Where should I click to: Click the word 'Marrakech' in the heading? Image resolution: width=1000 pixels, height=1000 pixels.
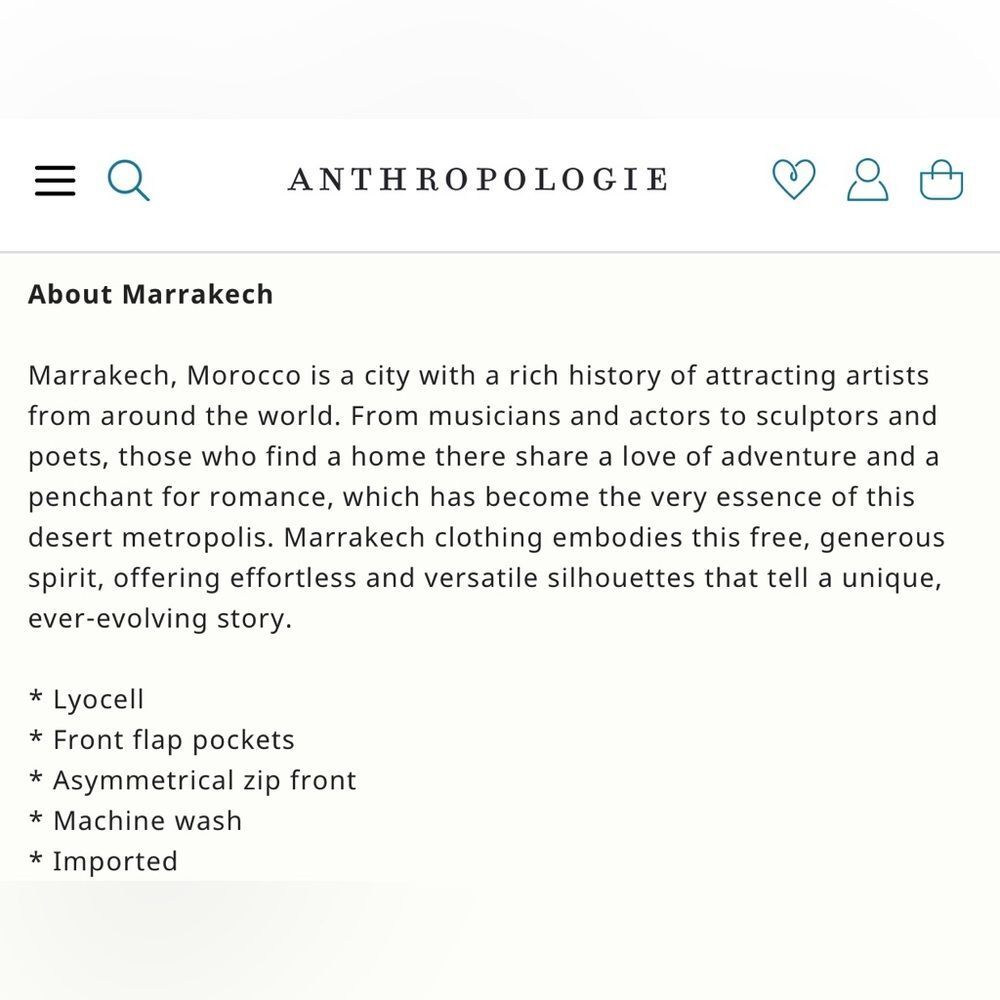point(198,295)
